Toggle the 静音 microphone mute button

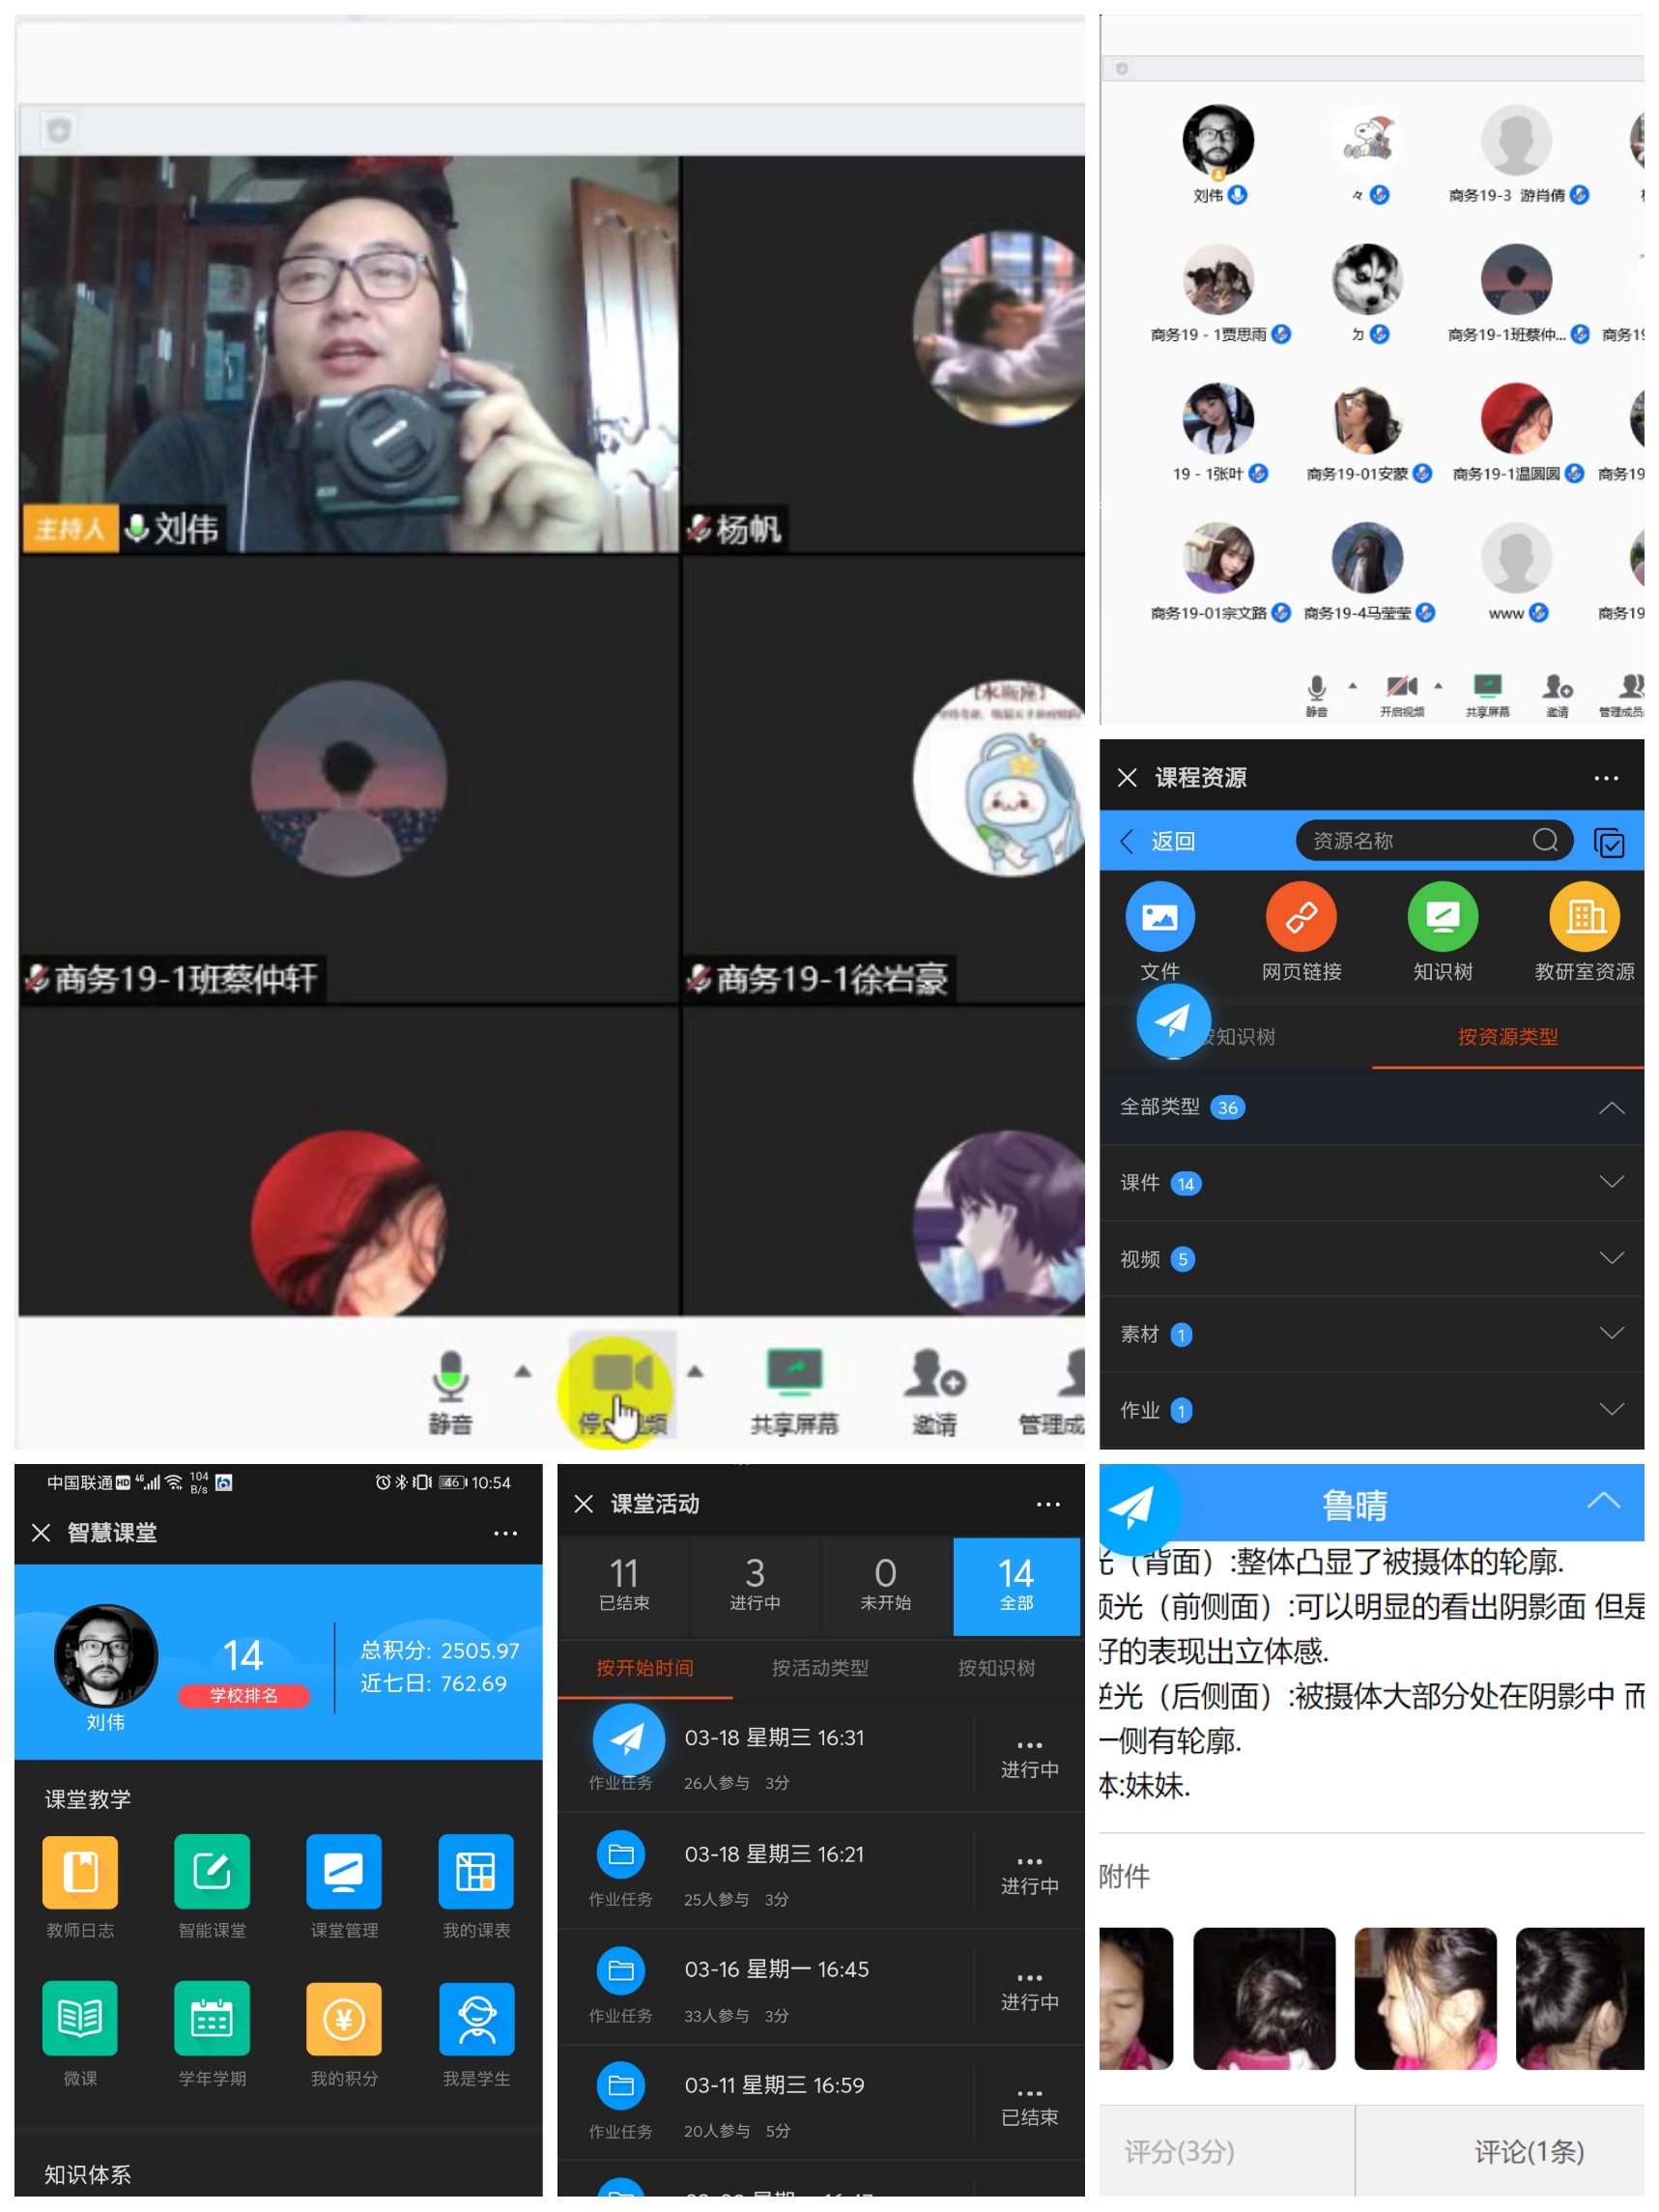coord(450,1385)
